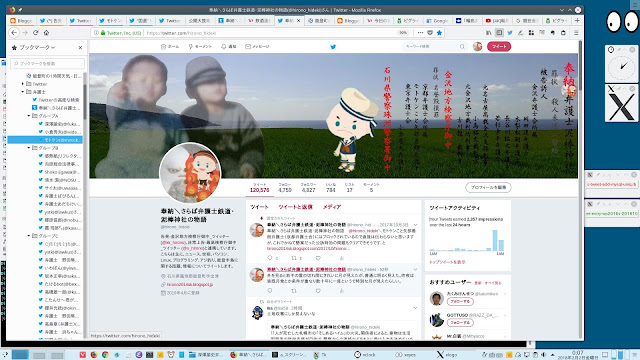The image size is (640, 360).
Task: Click the Twitter bird logo in page header
Action: pos(333,47)
